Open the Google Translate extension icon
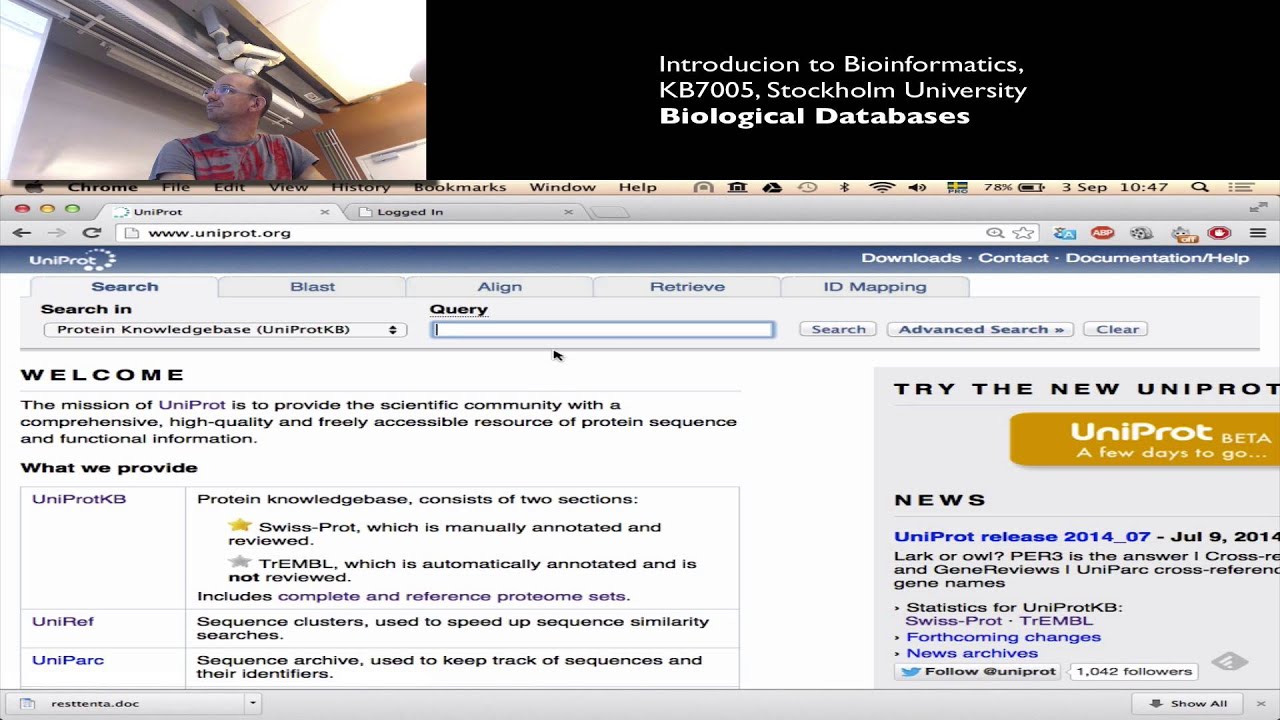Screen dimensions: 1280x720 (1065, 233)
